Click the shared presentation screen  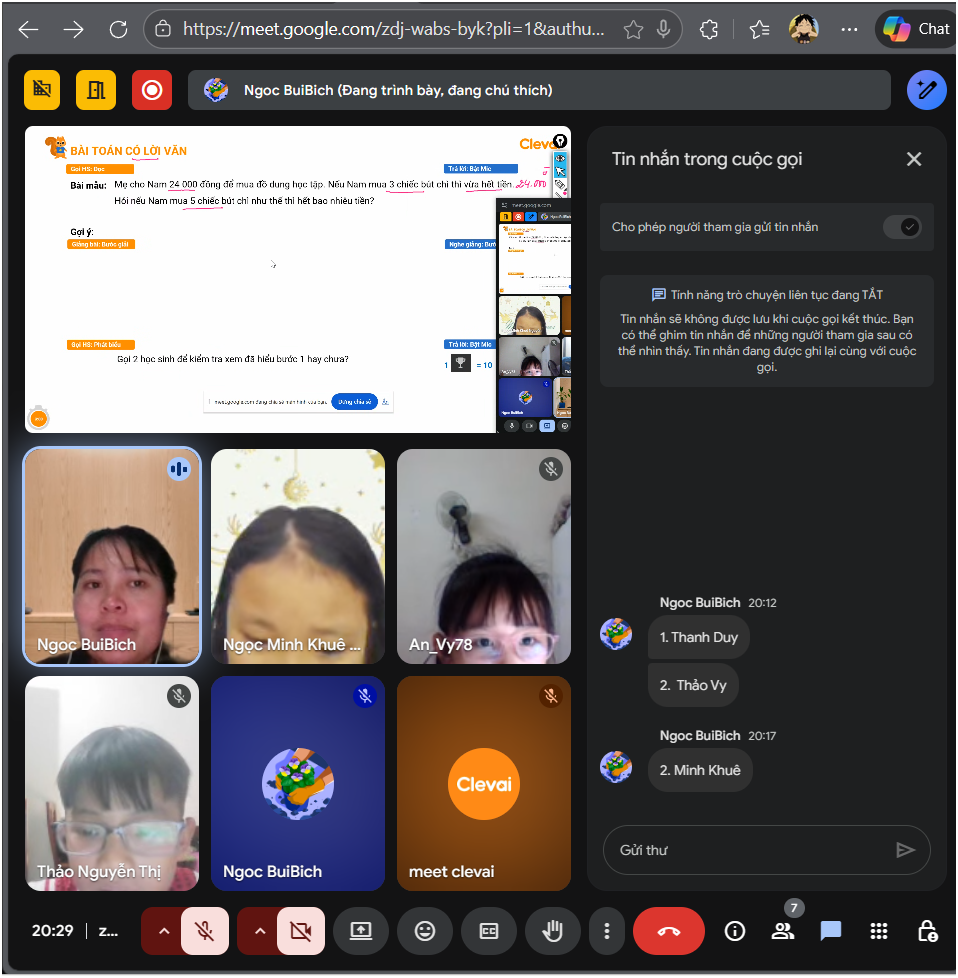tap(298, 279)
